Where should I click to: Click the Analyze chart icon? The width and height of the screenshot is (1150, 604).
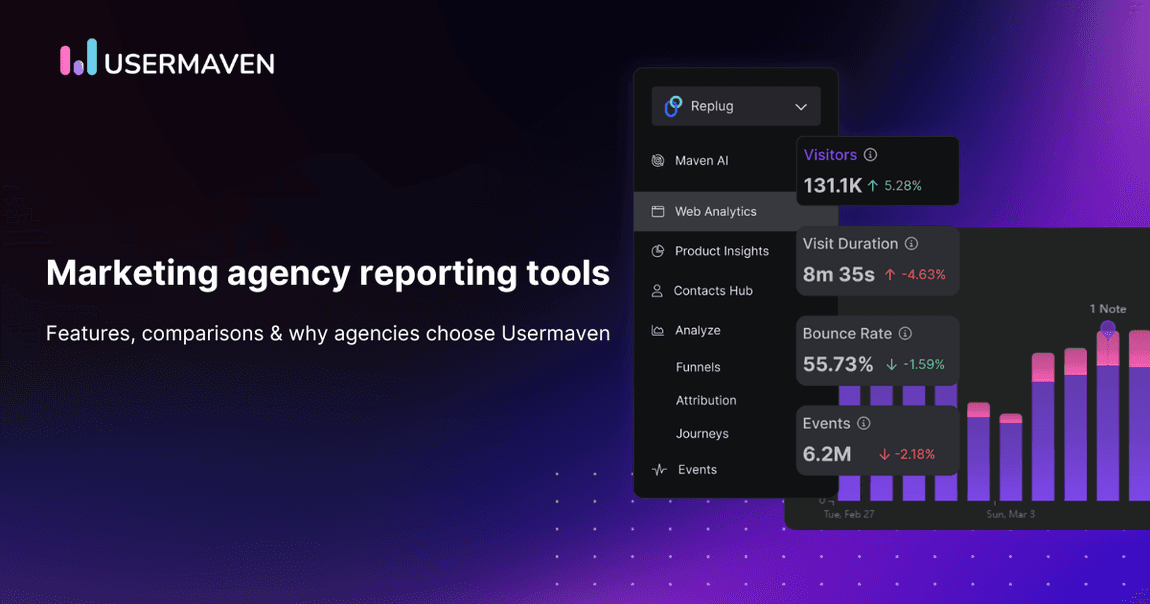(658, 330)
